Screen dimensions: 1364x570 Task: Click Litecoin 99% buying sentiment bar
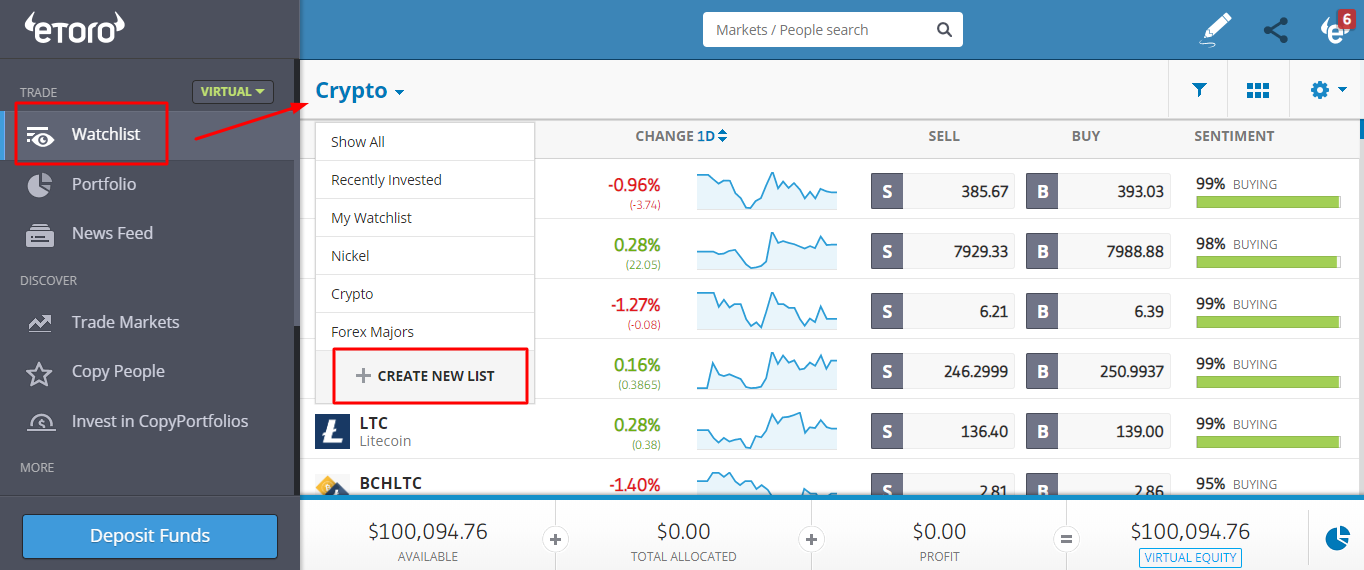[x=1268, y=442]
